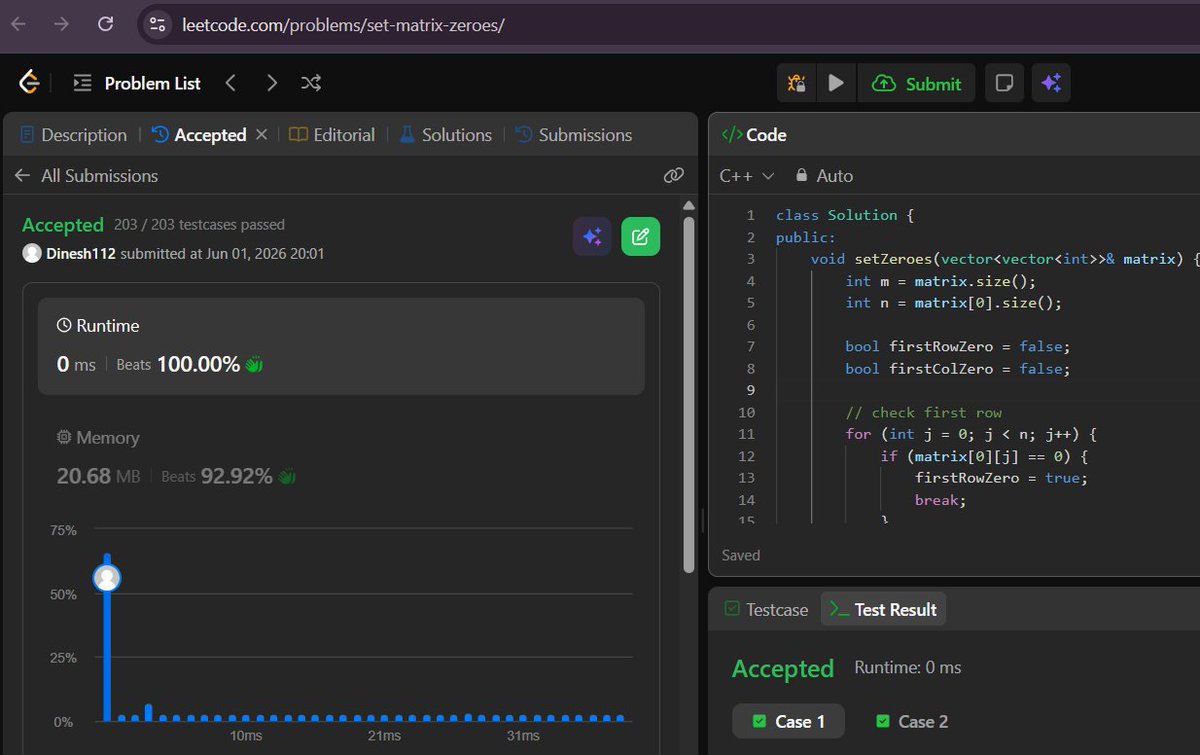The image size is (1200, 755).
Task: Select the Memory stats section
Action: point(341,458)
